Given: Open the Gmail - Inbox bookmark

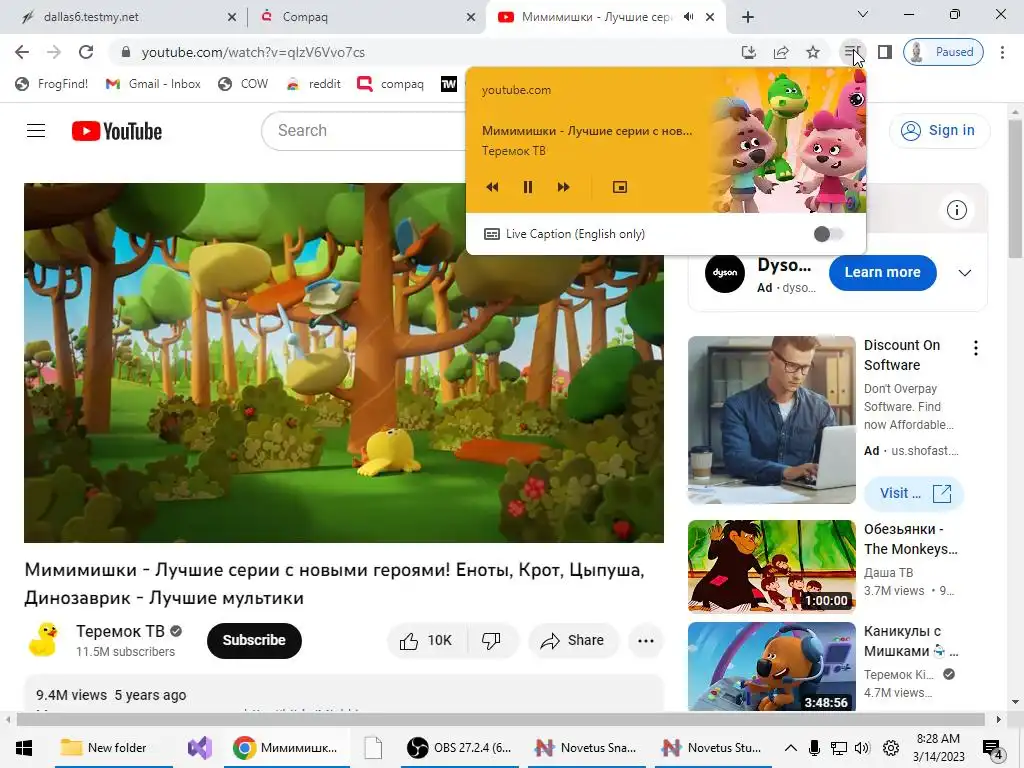Looking at the screenshot, I should point(153,84).
